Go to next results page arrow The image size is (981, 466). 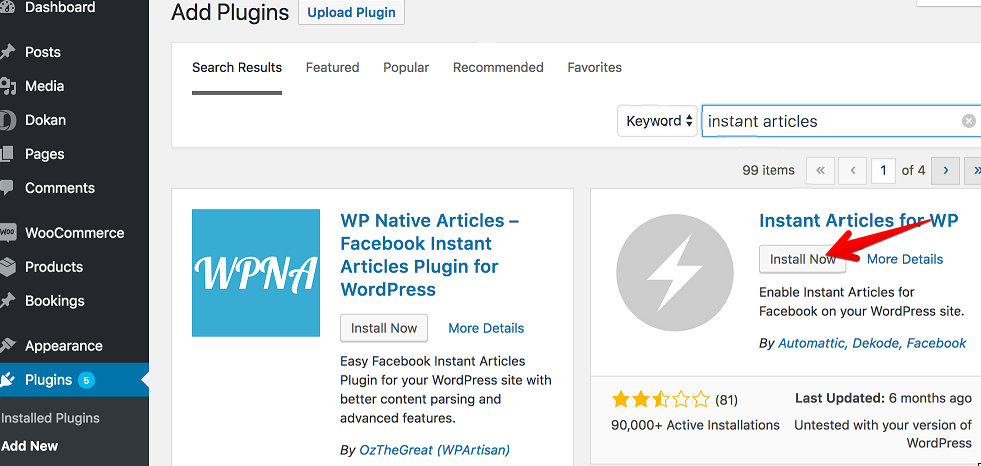945,170
